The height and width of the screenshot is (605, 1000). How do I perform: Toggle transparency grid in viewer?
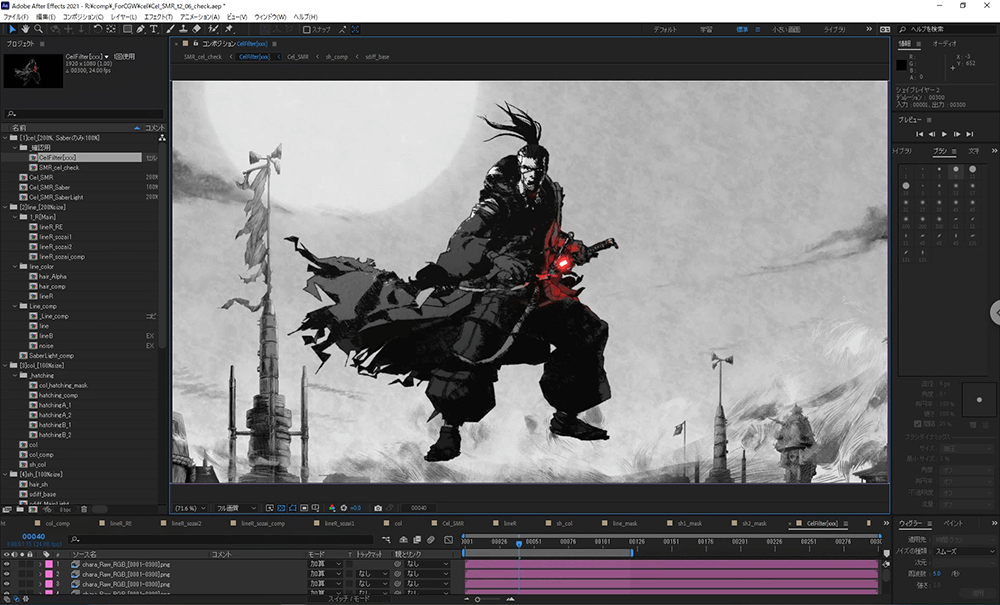coord(281,508)
